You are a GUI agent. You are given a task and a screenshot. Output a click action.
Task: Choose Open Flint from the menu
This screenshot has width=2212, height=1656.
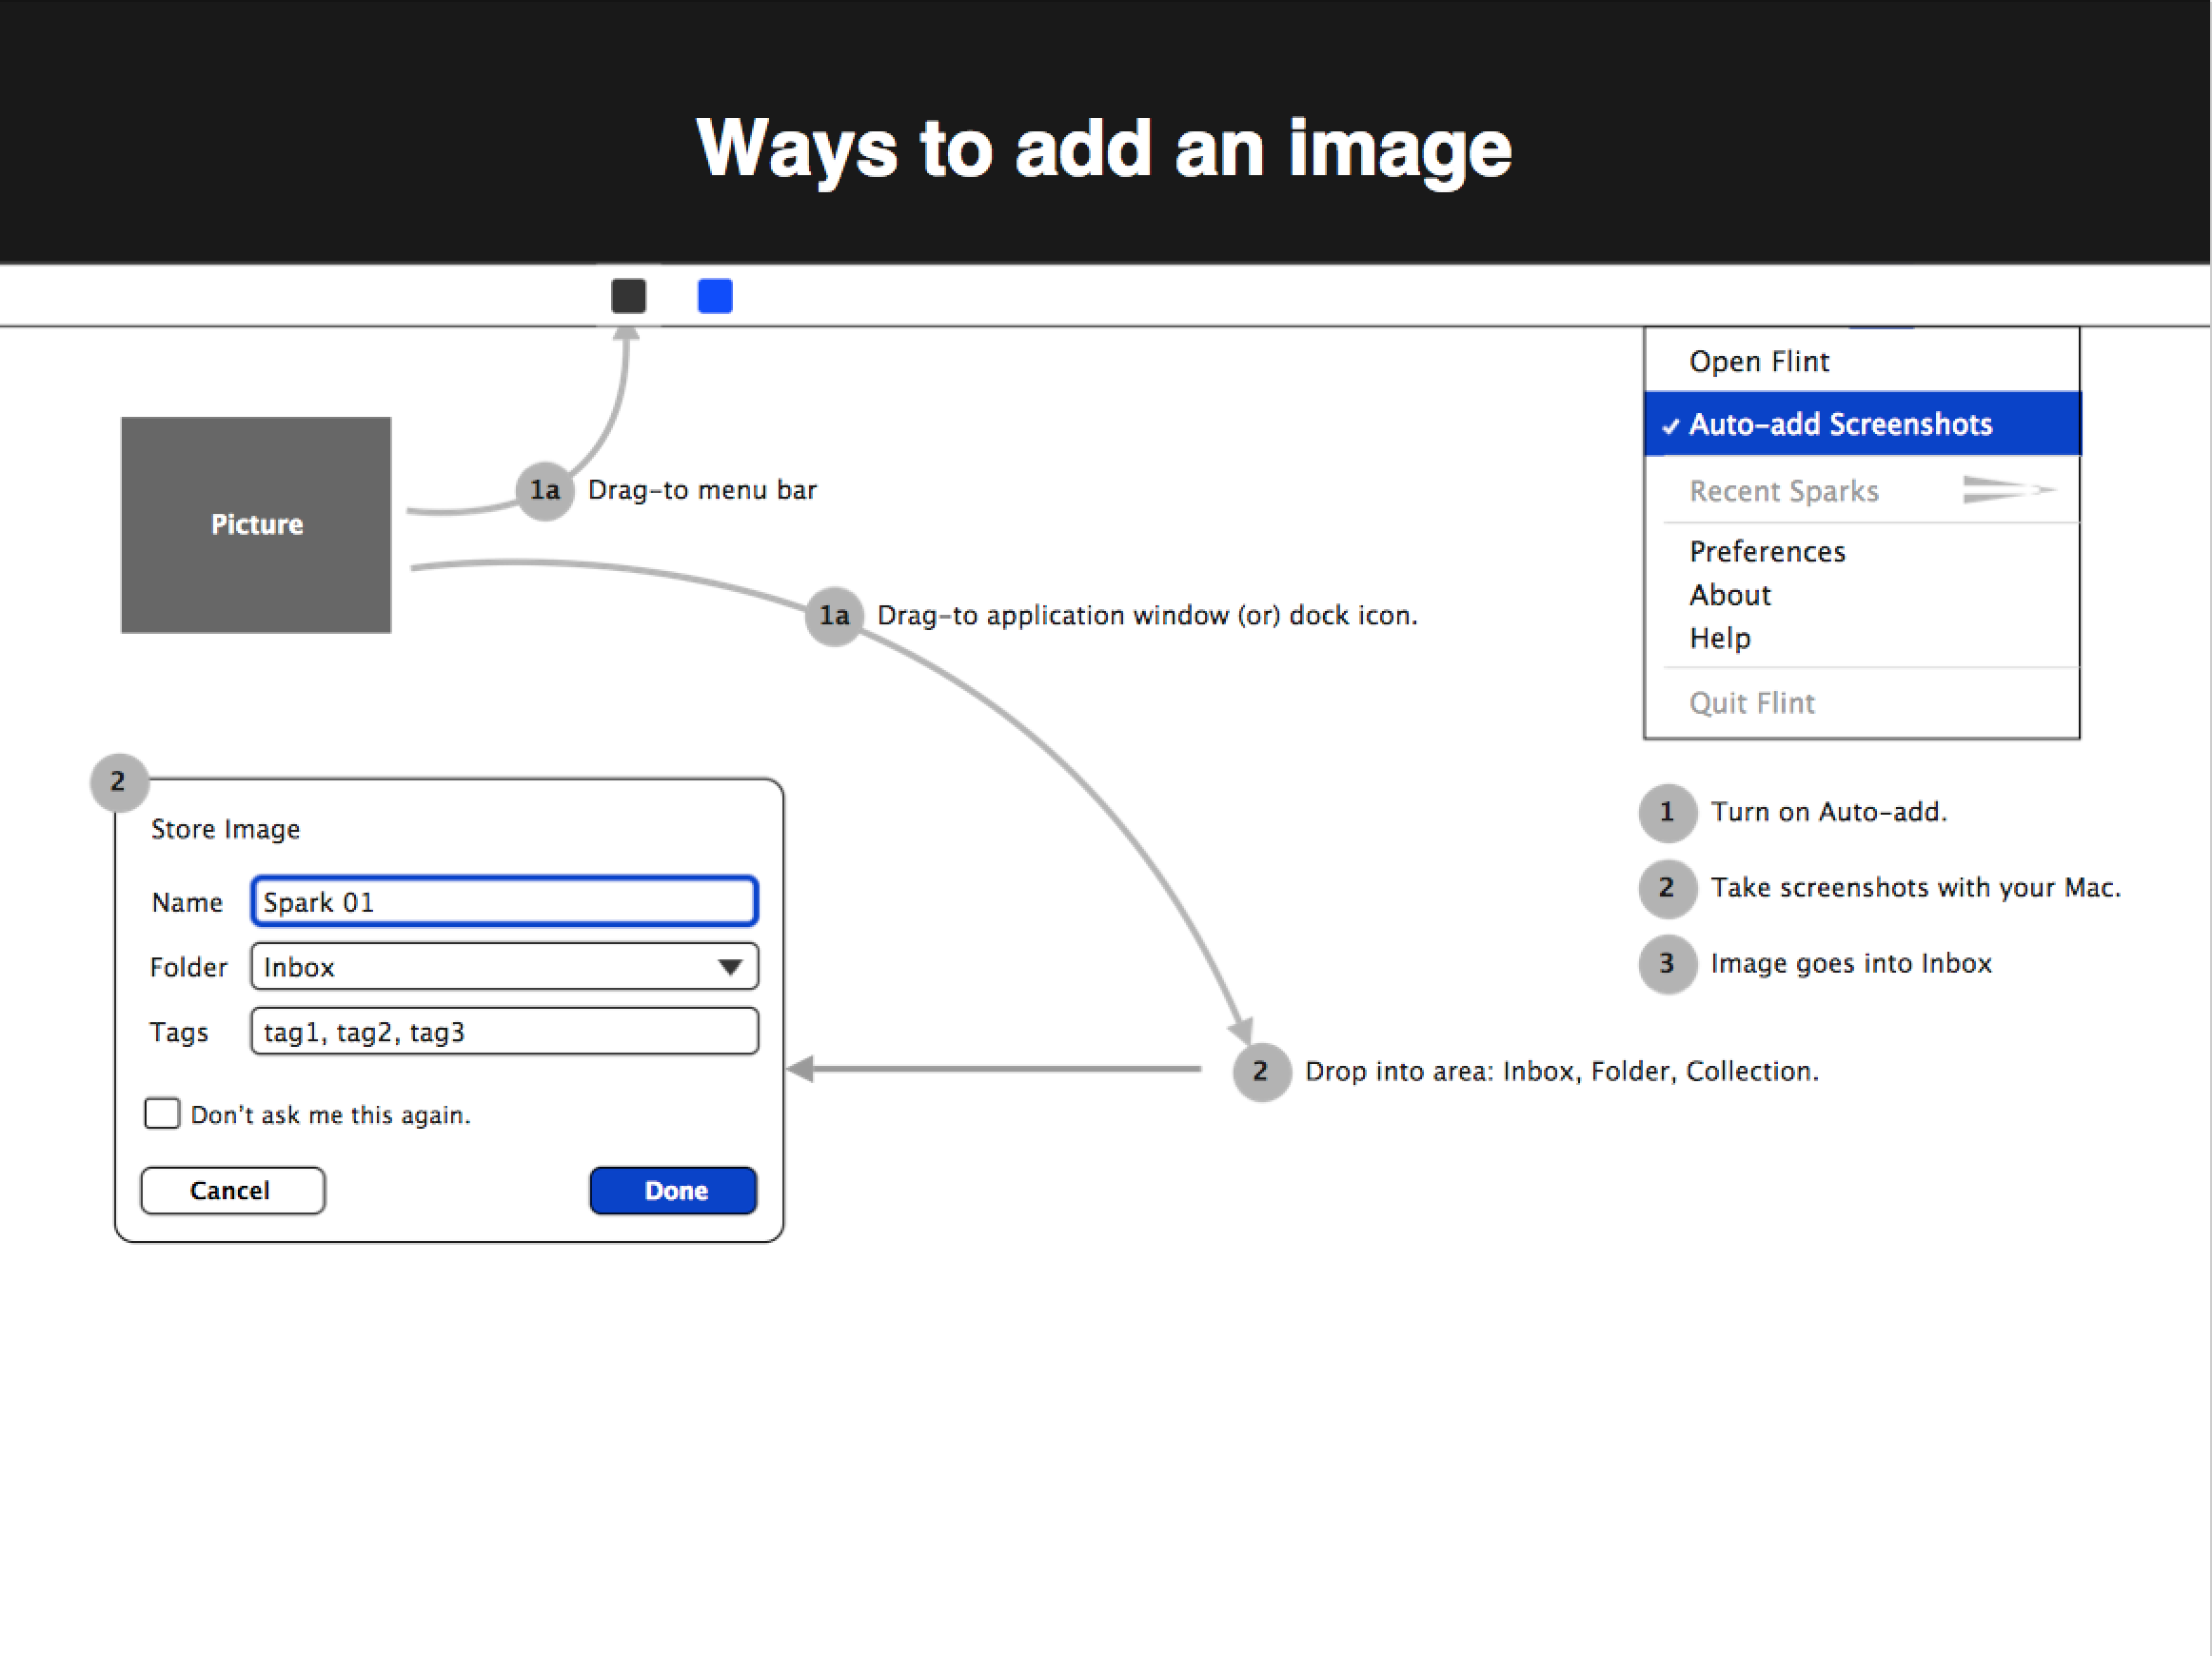(1759, 361)
